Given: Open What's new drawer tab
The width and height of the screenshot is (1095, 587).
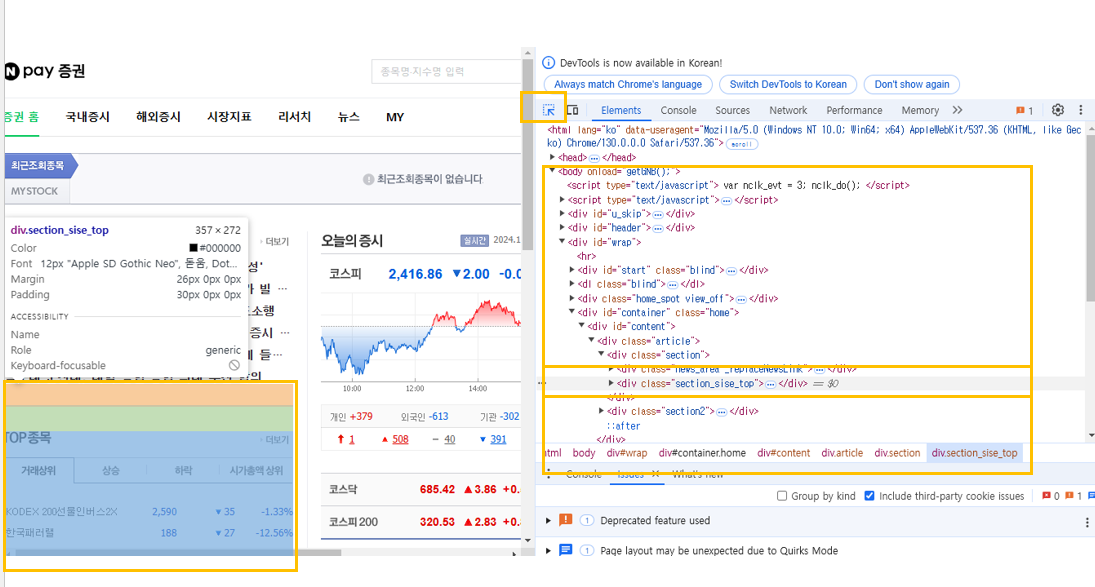Looking at the screenshot, I should click(x=698, y=474).
